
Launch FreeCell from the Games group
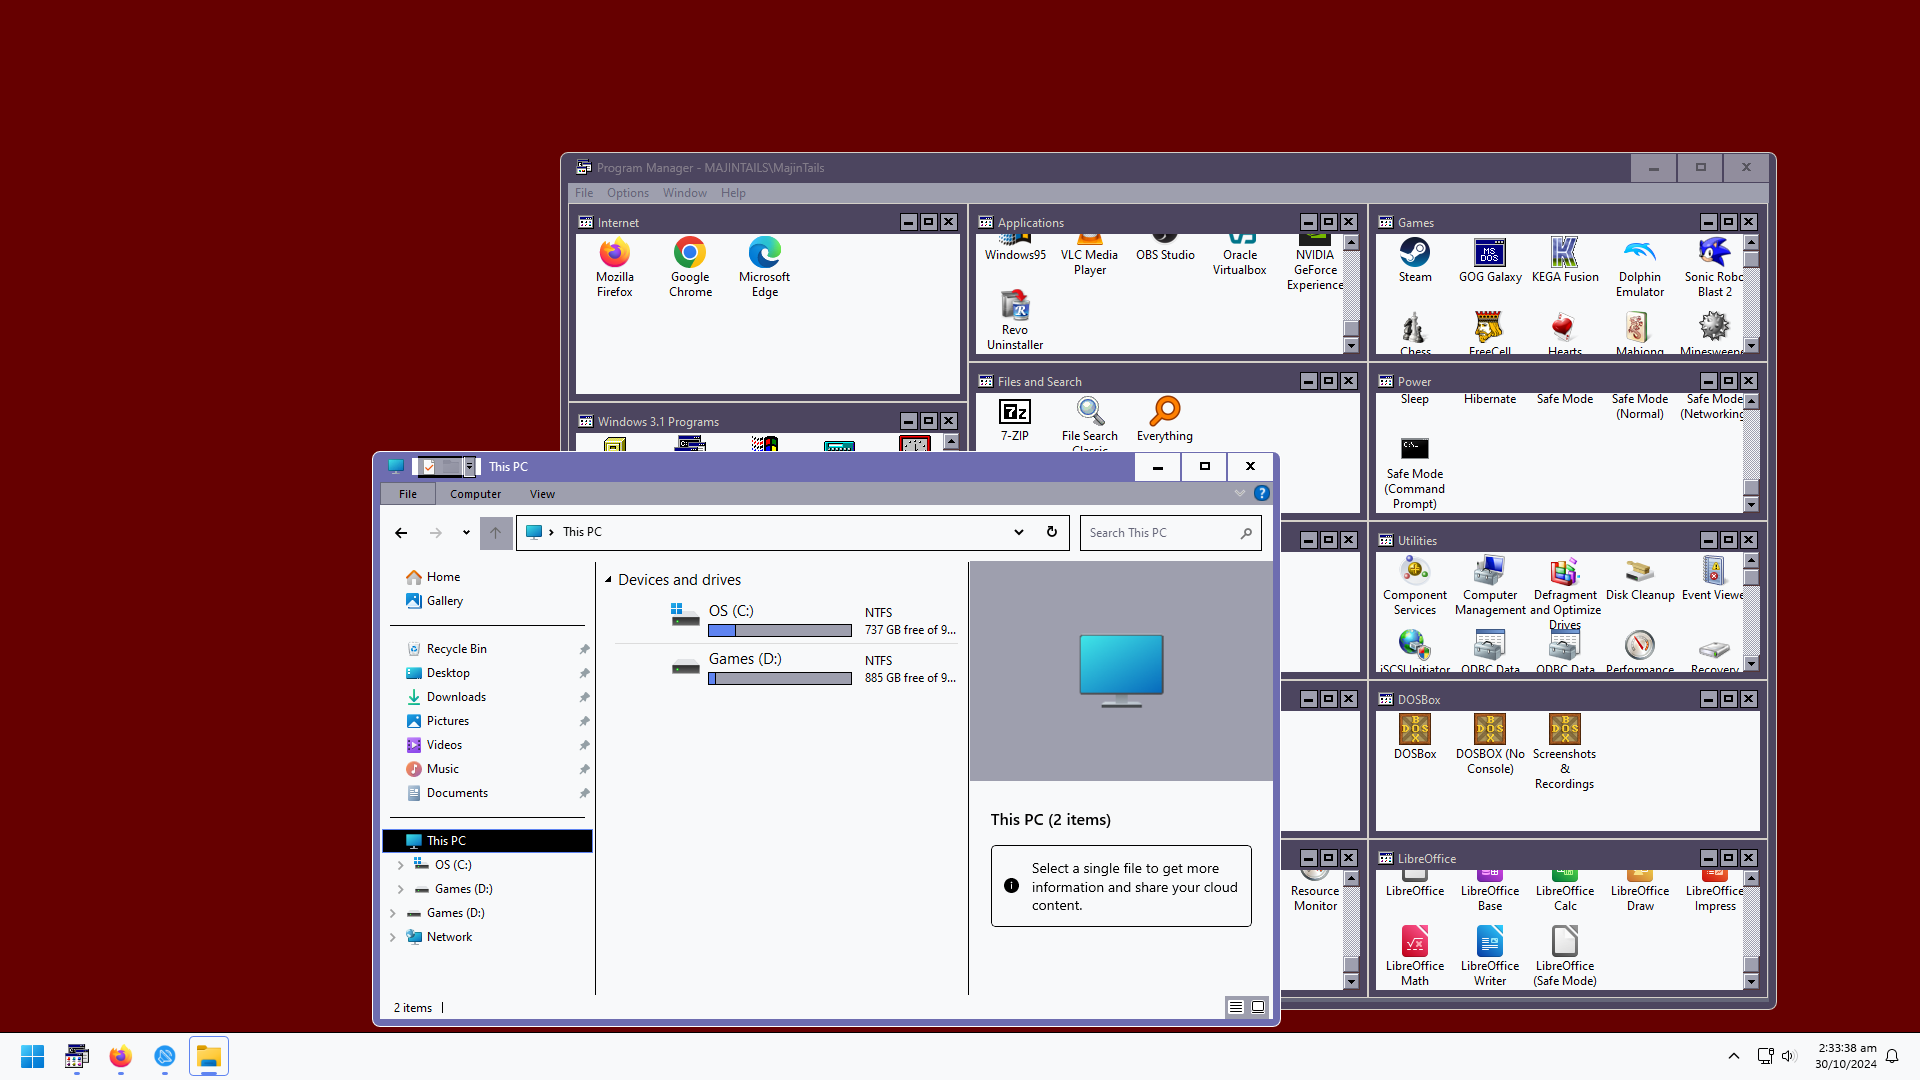point(1489,328)
